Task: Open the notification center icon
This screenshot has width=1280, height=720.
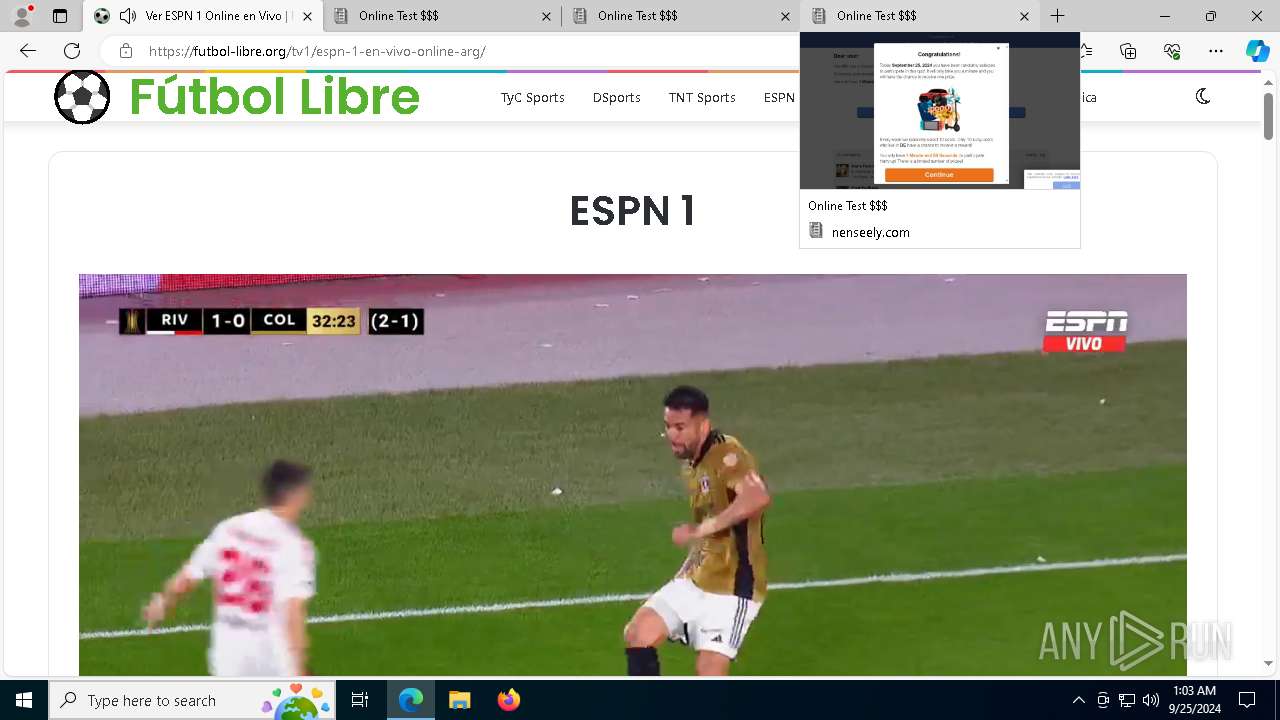Action: point(1247,700)
